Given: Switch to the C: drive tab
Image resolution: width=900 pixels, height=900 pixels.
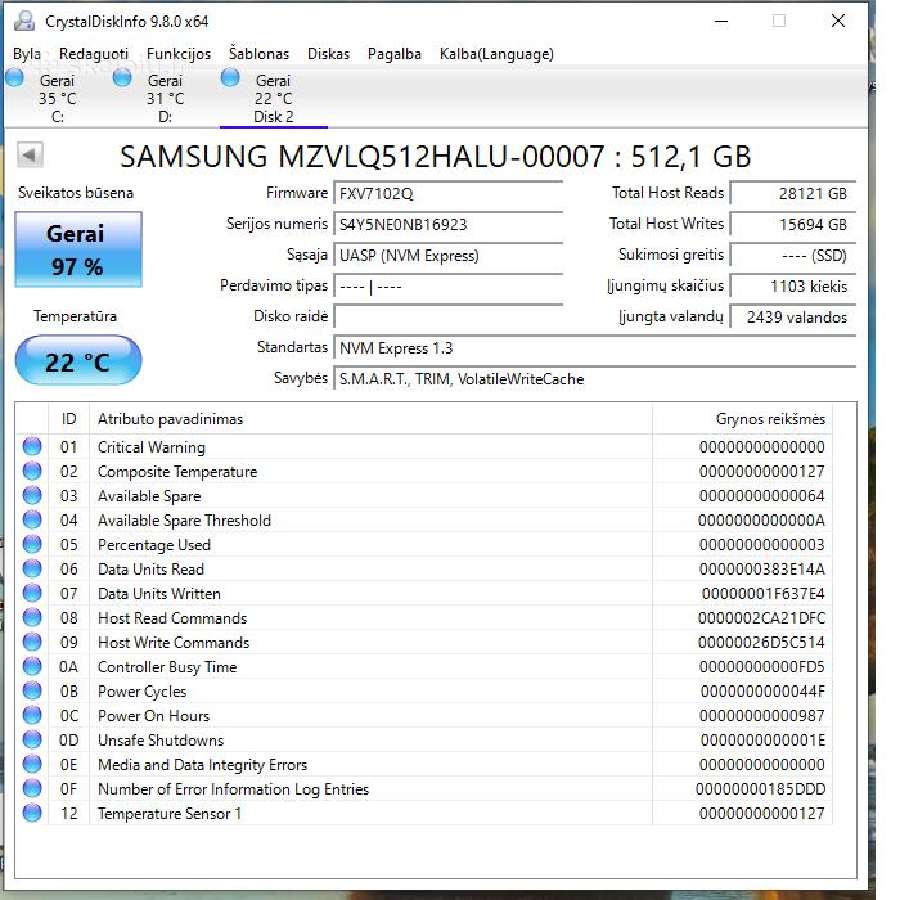Looking at the screenshot, I should [56, 98].
